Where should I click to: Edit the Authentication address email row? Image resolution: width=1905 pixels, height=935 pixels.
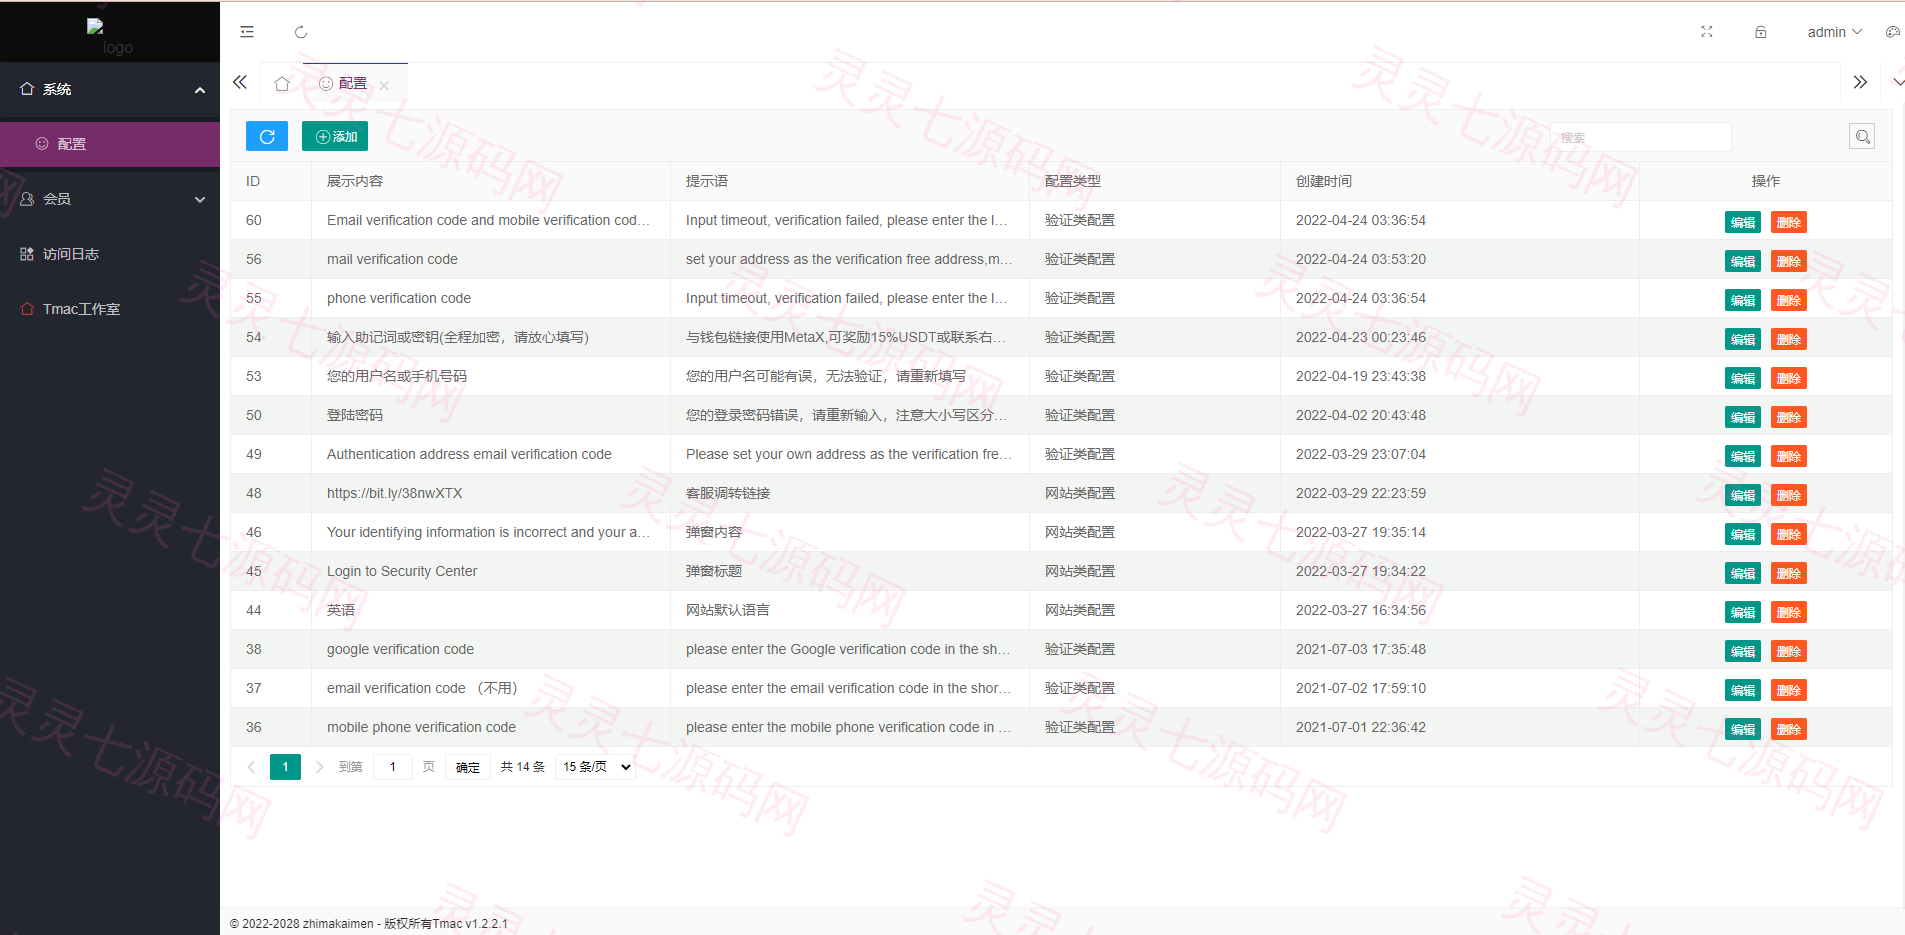click(1743, 456)
